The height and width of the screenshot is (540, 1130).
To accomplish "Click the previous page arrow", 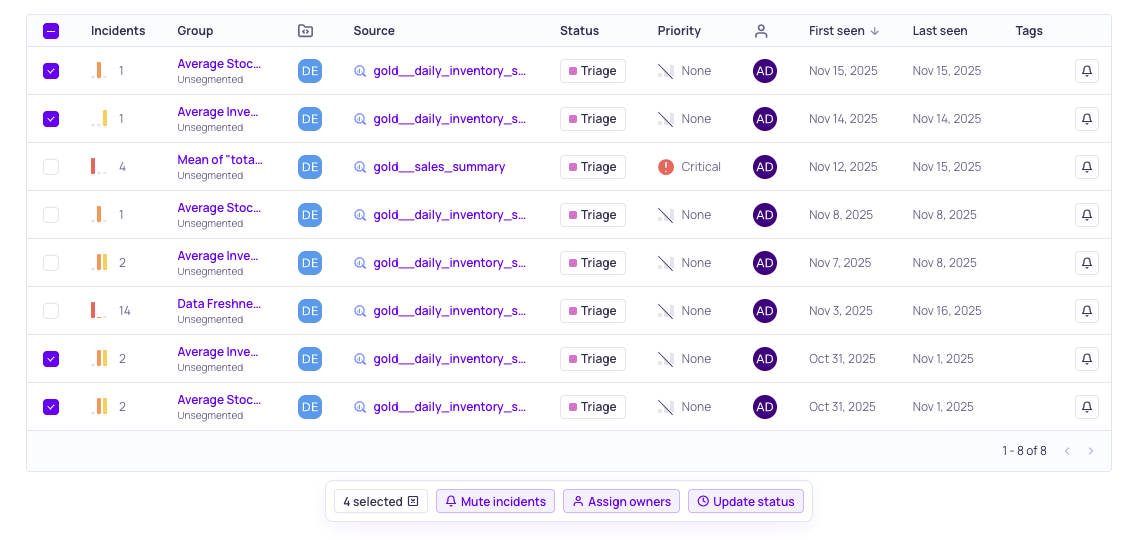I will tap(1067, 451).
